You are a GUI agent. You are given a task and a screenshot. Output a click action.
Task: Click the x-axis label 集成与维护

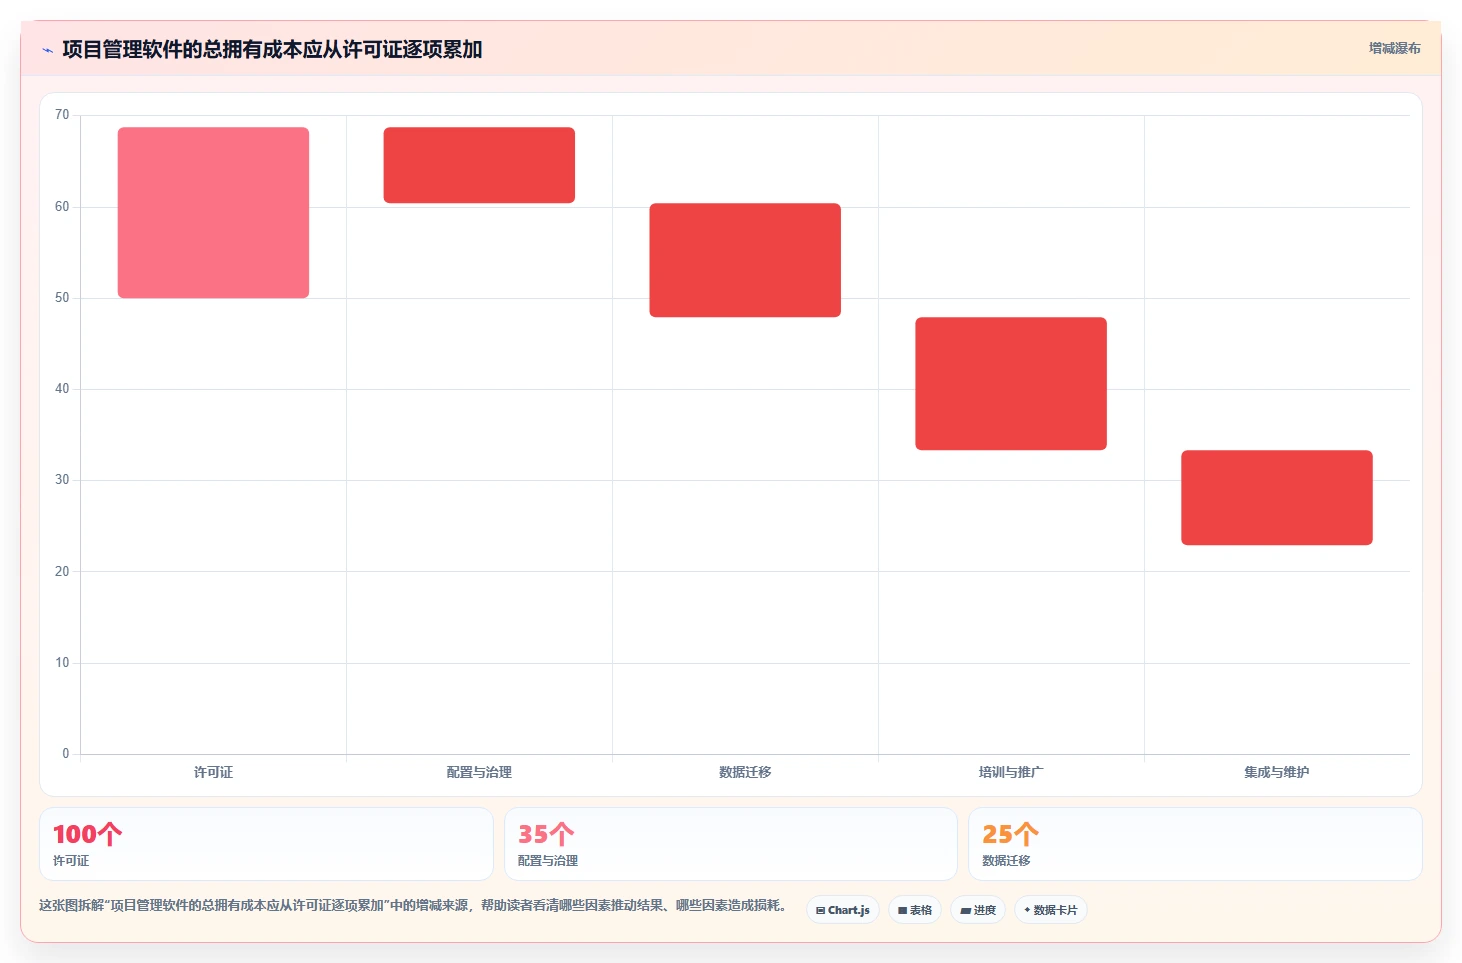(1277, 772)
